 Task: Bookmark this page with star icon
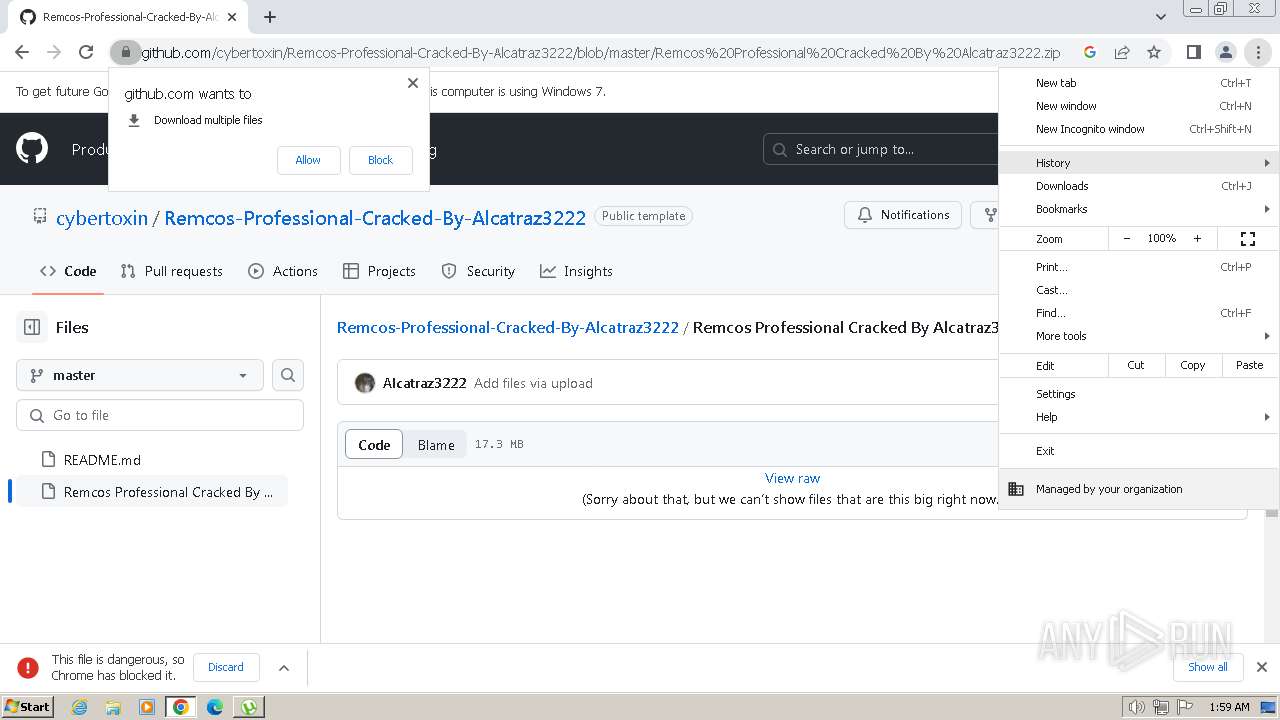click(x=1154, y=52)
